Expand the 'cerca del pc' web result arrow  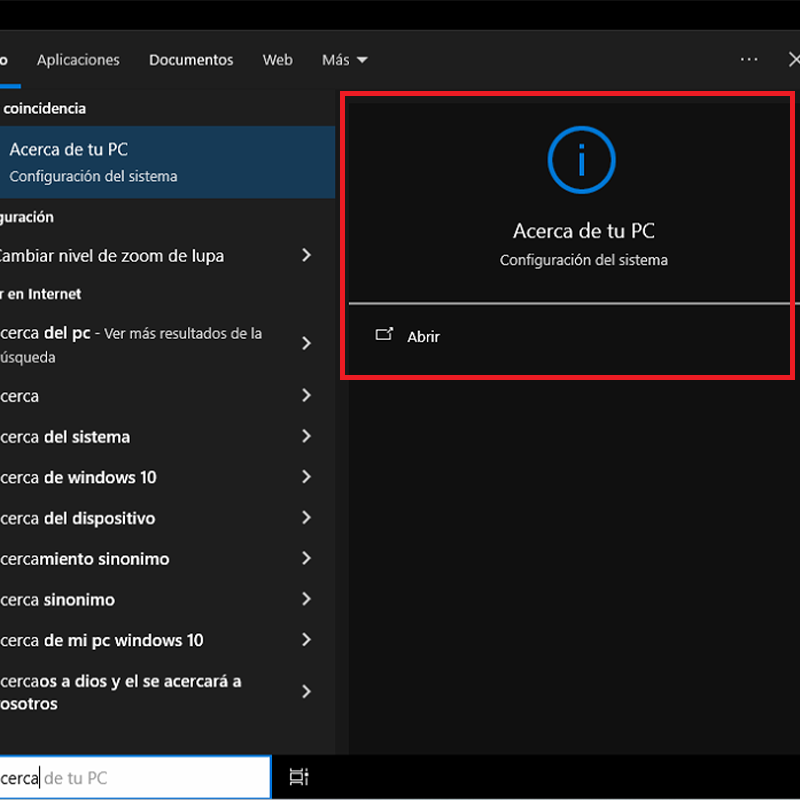click(x=306, y=343)
